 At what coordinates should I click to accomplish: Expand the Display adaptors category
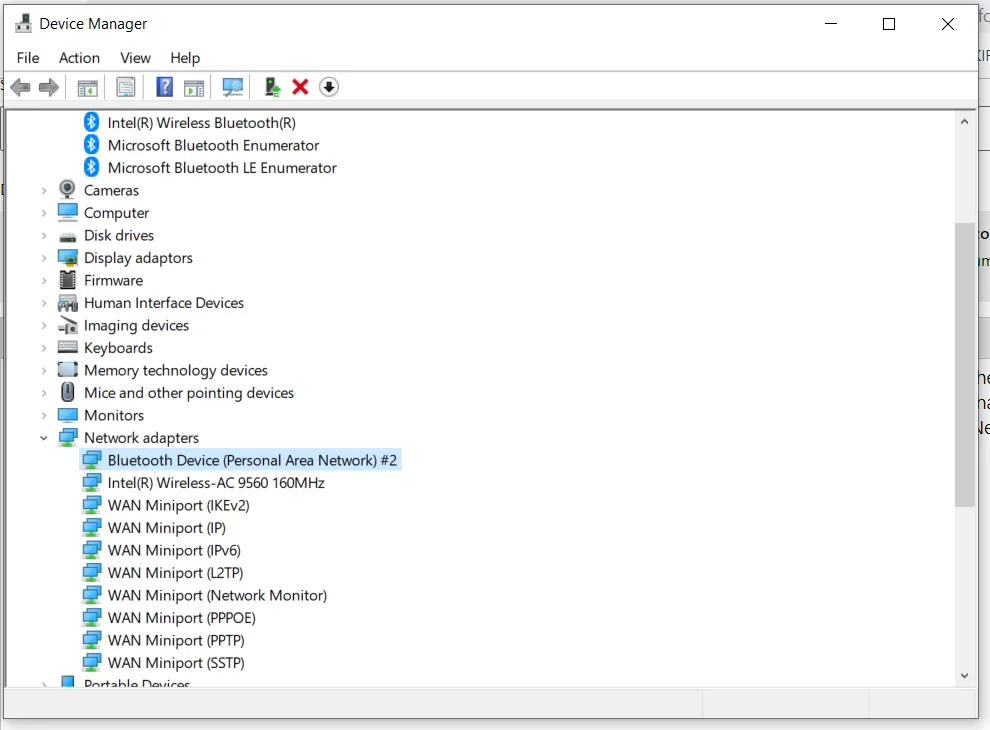tap(44, 258)
